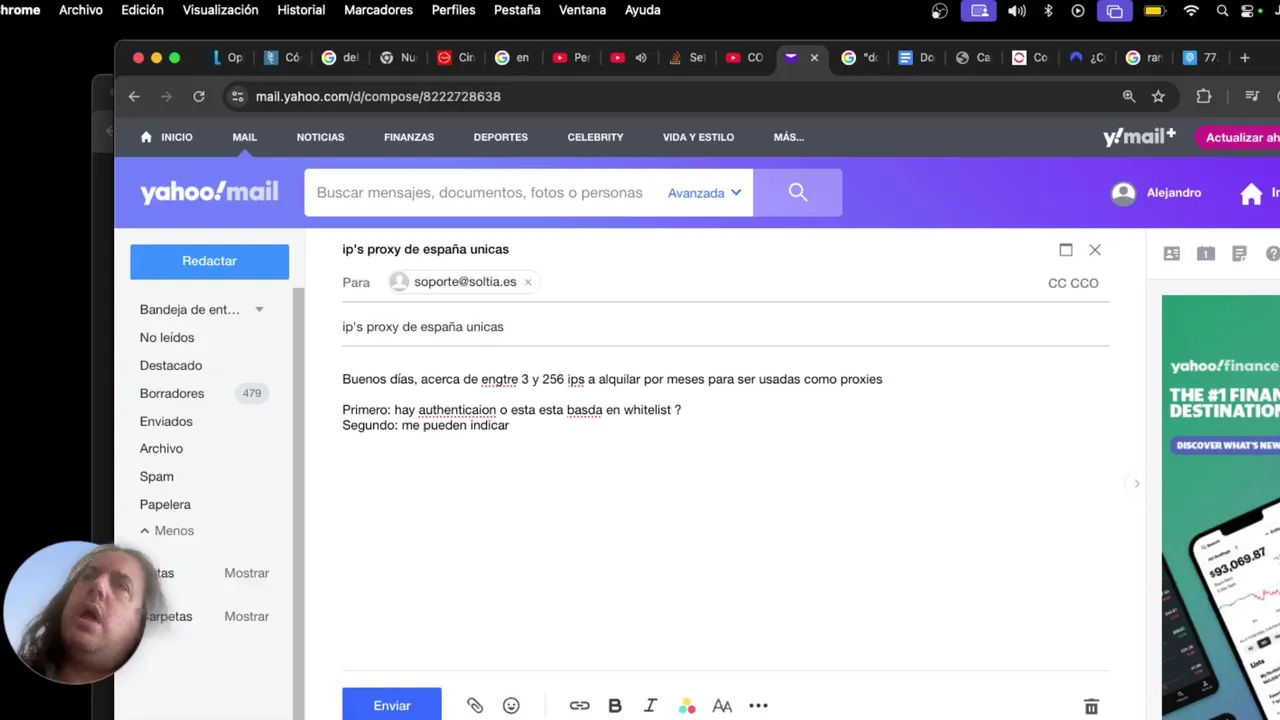Open the Papelera folder
The image size is (1280, 720).
coord(165,505)
